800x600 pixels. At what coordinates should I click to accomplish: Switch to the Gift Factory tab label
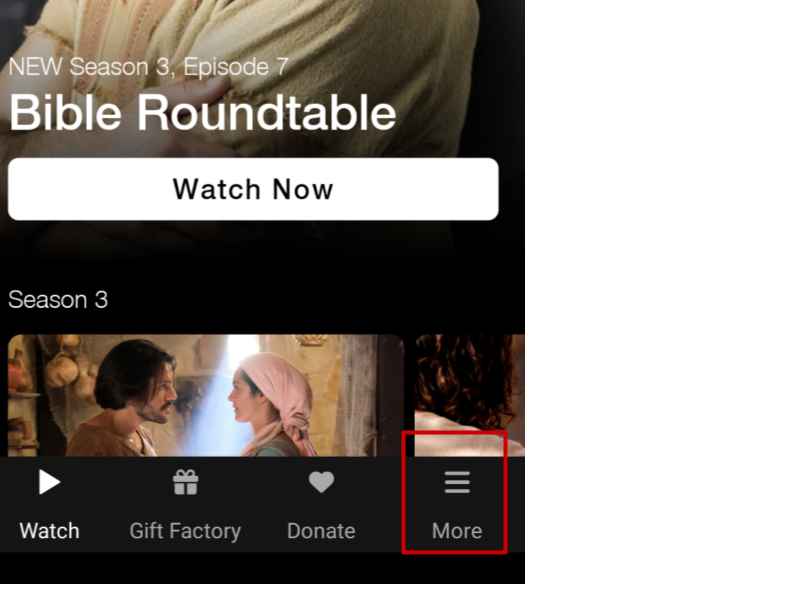[x=185, y=531]
